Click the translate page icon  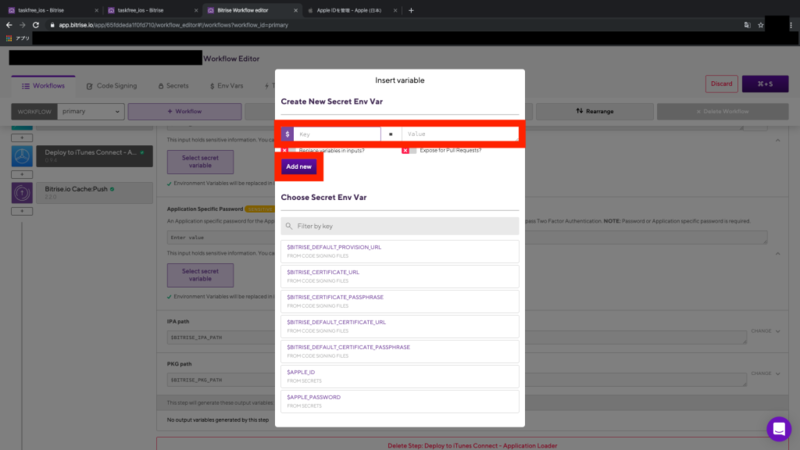pyautogui.click(x=747, y=25)
